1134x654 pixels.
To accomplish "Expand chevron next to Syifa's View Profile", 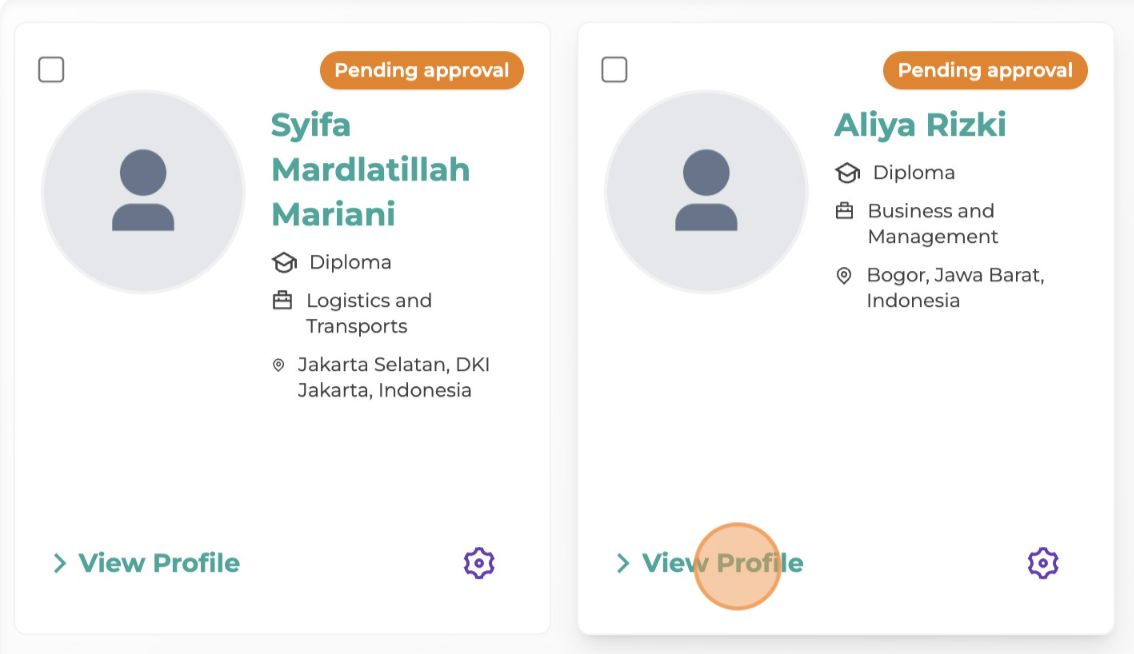I will click(x=60, y=563).
